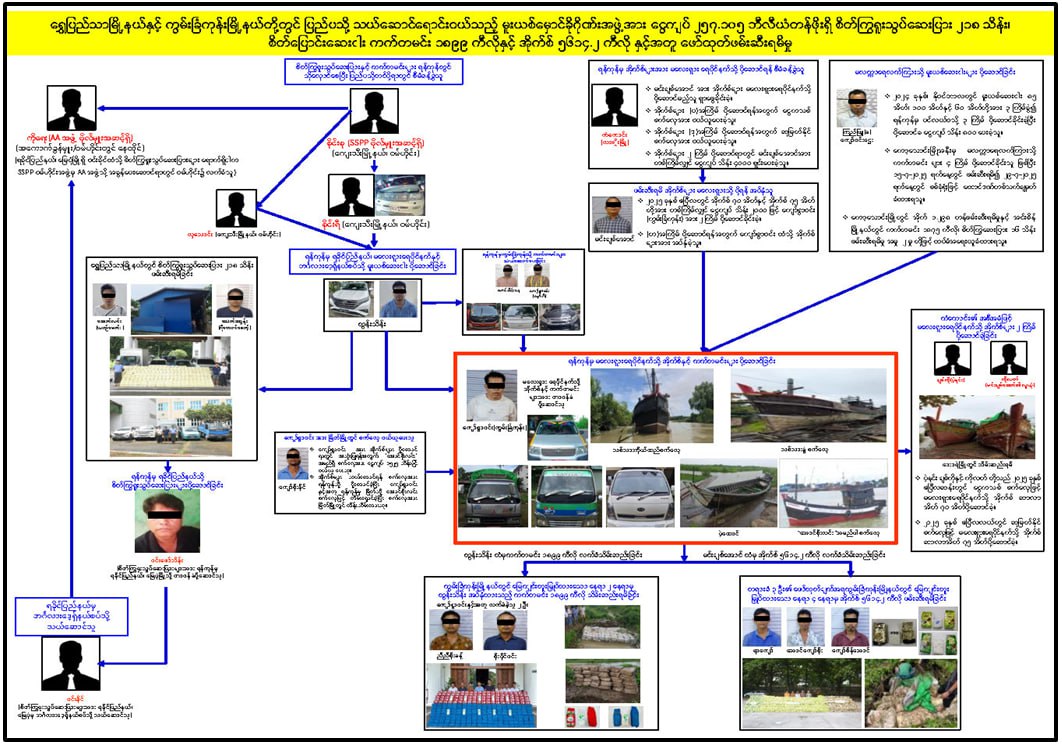
Task: Select the checkered-shirt man portrait in middle-right box
Action: pyautogui.click(x=612, y=214)
